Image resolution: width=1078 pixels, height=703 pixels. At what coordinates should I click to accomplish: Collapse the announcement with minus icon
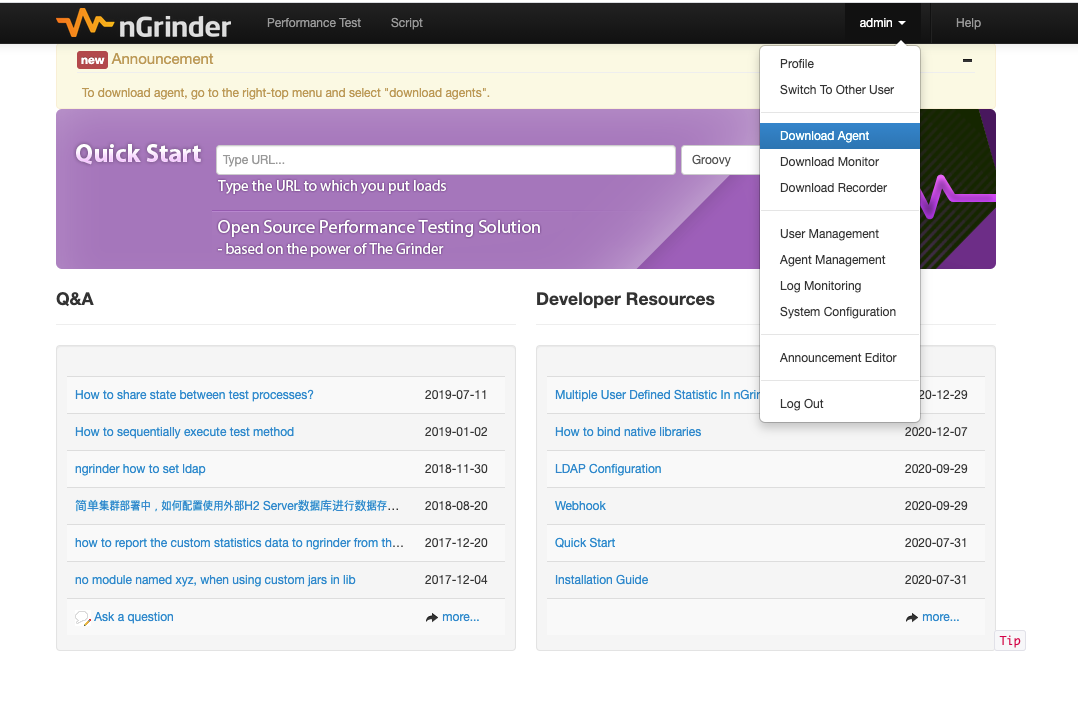pos(967,60)
